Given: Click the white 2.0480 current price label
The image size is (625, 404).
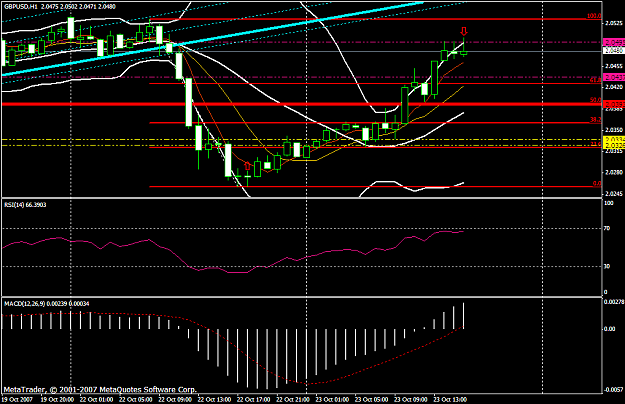Looking at the screenshot, I should tap(614, 51).
